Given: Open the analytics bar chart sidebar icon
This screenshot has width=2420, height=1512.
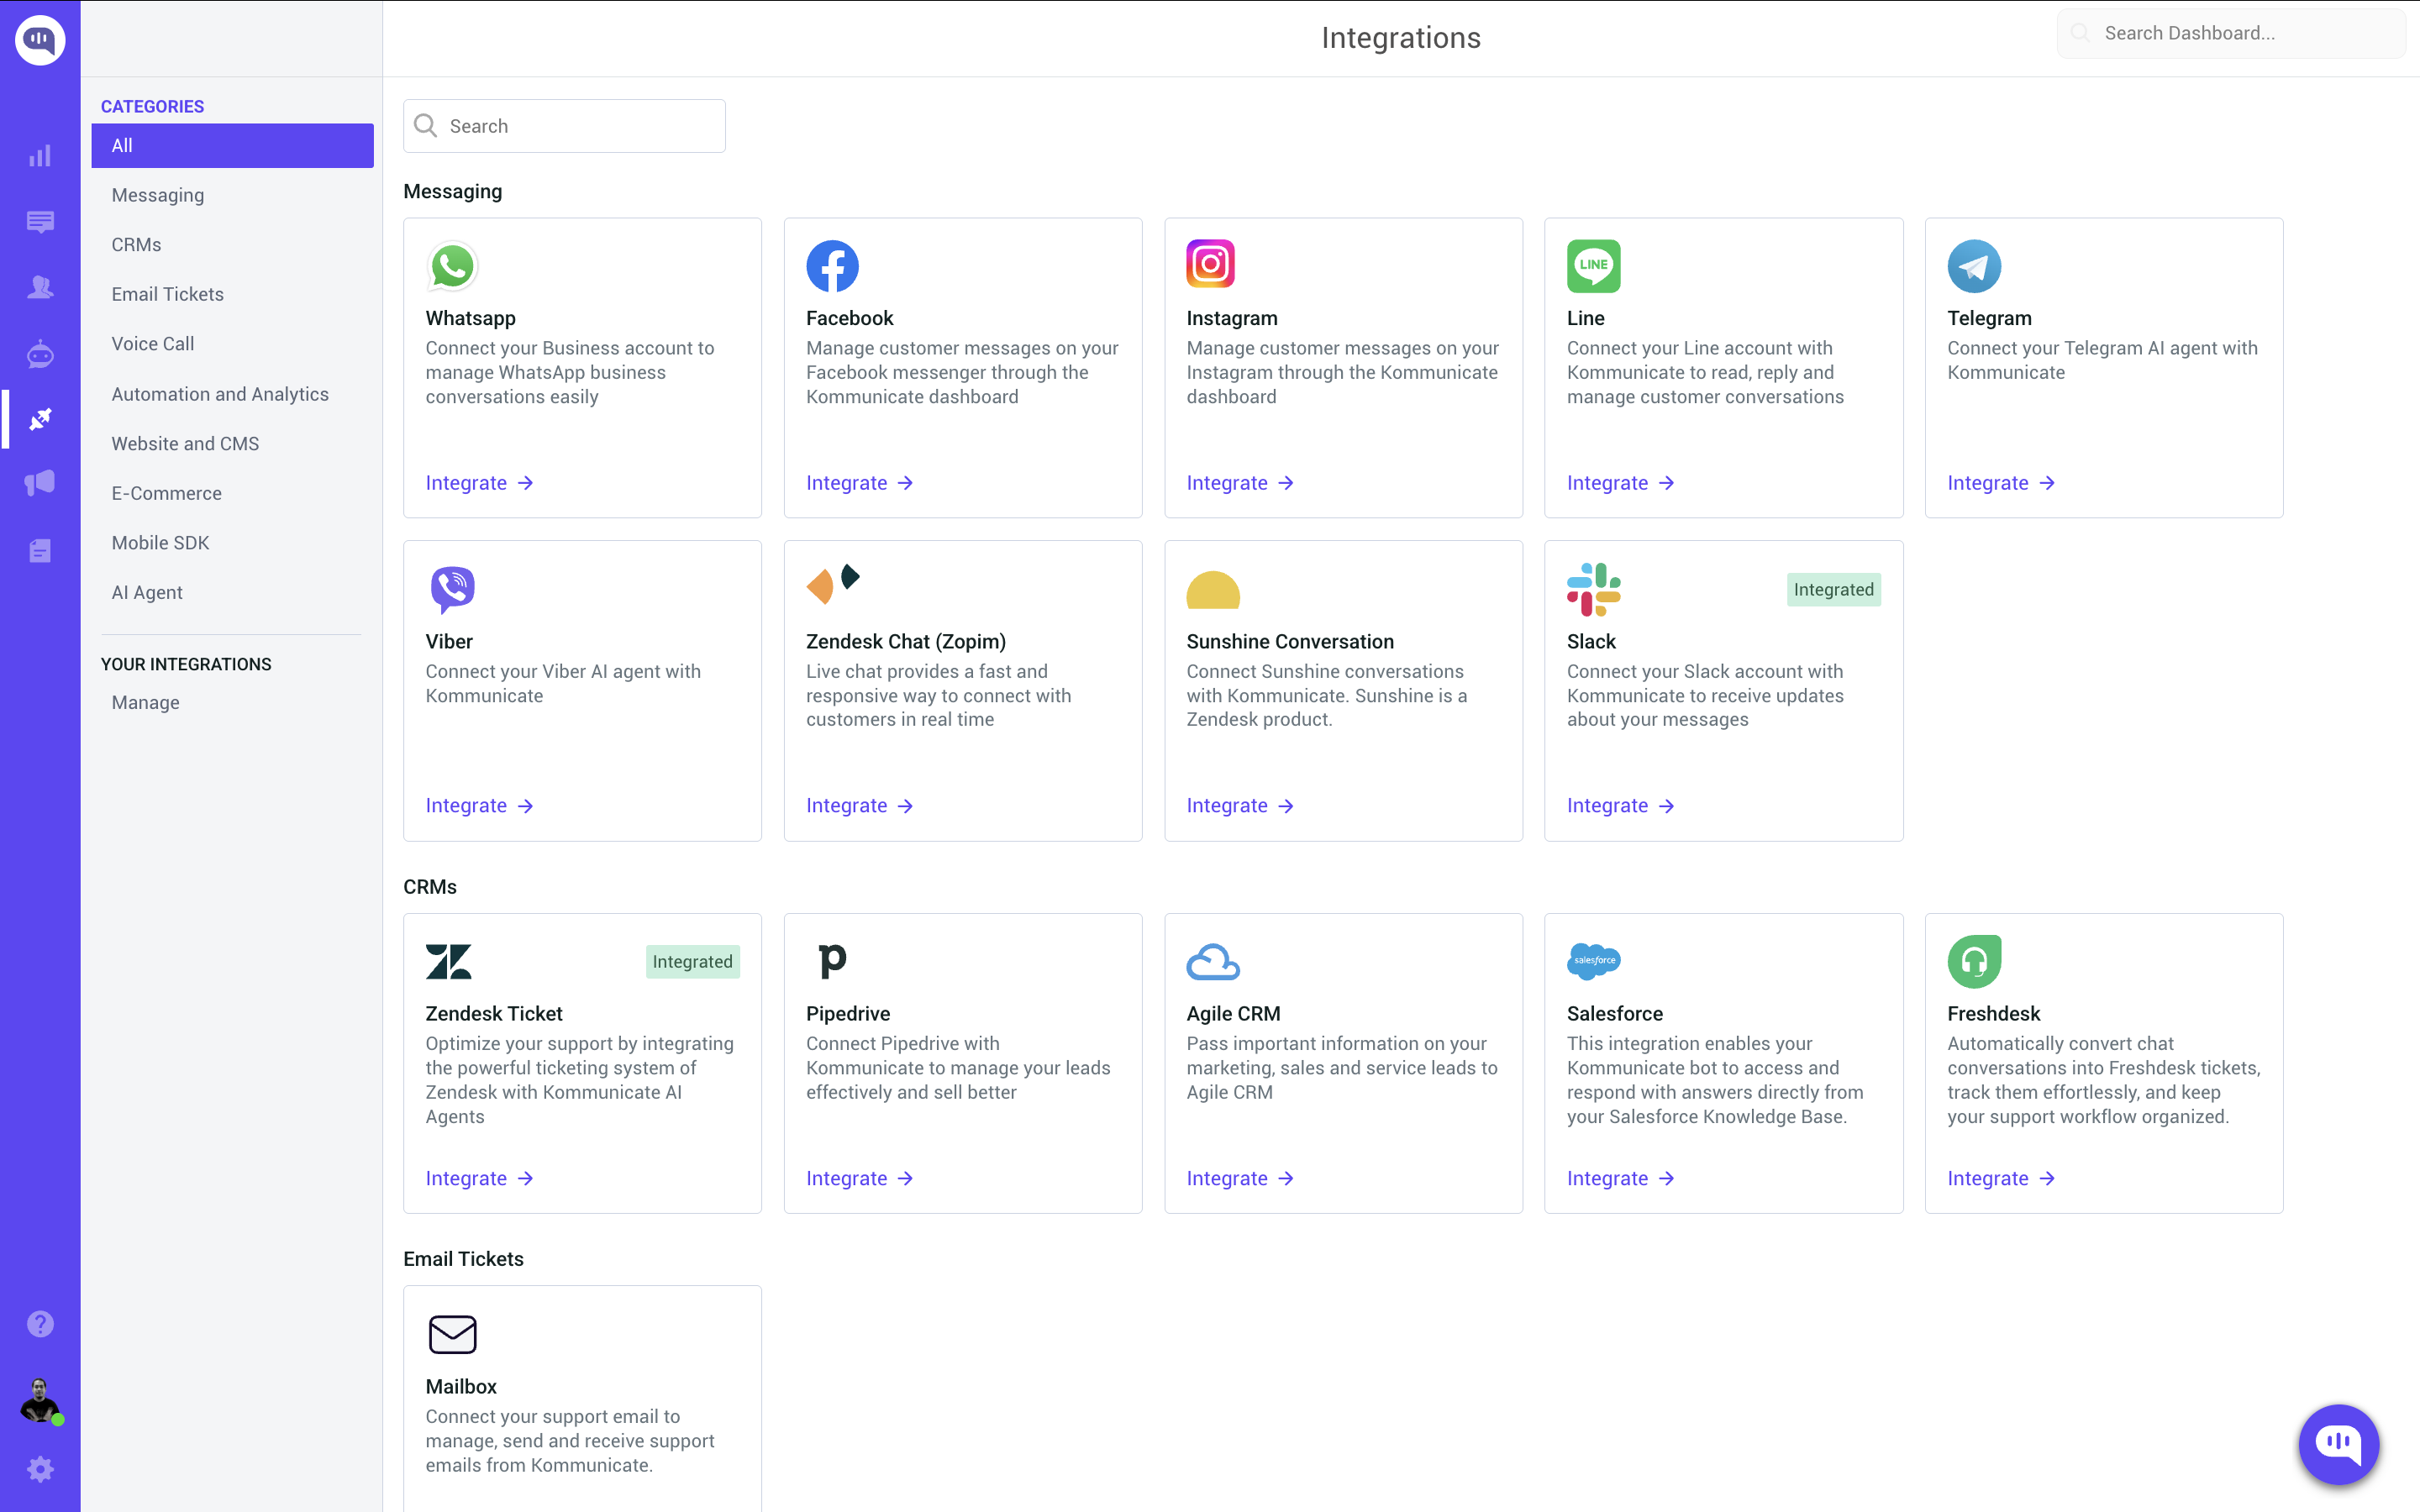Looking at the screenshot, I should pos(40,156).
